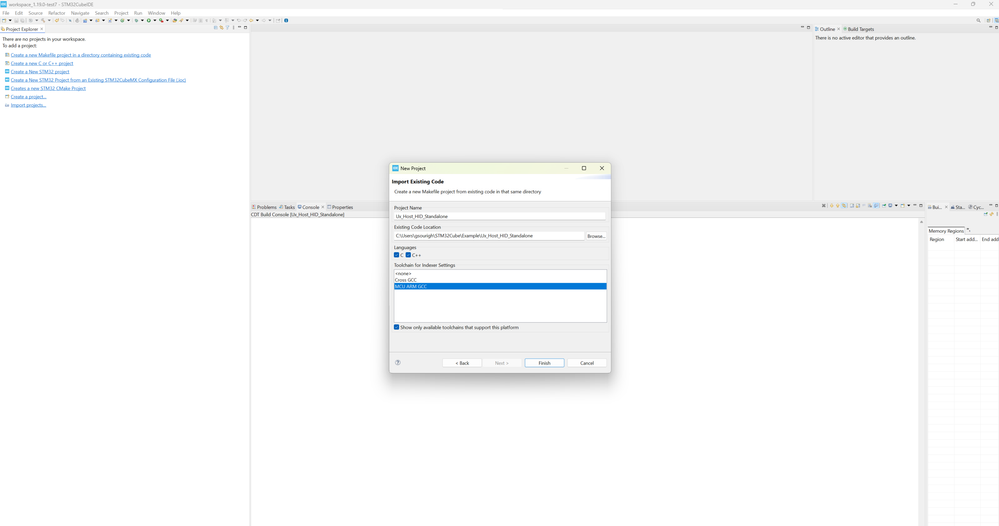Open dropdown arrow next to build hammer icon

[50, 20]
